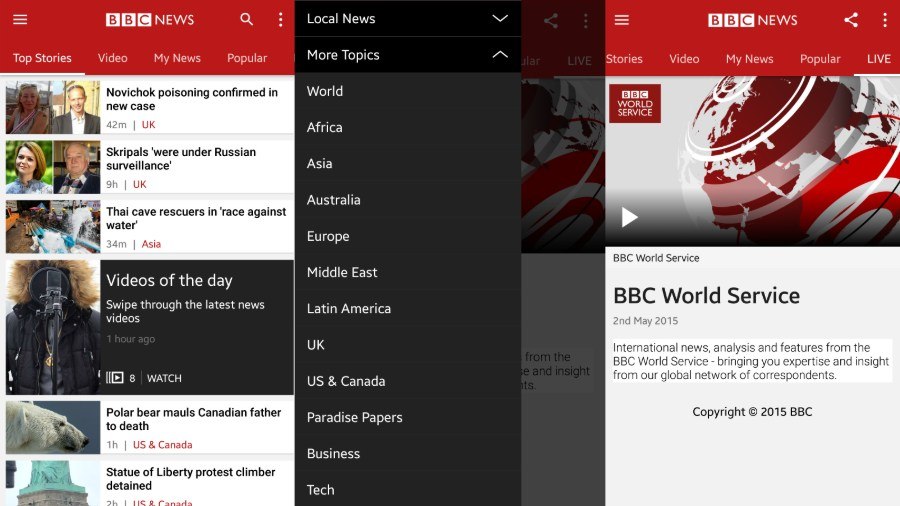This screenshot has width=900, height=506.
Task: Open hamburger menu on BBC World Service screen
Action: 622,20
